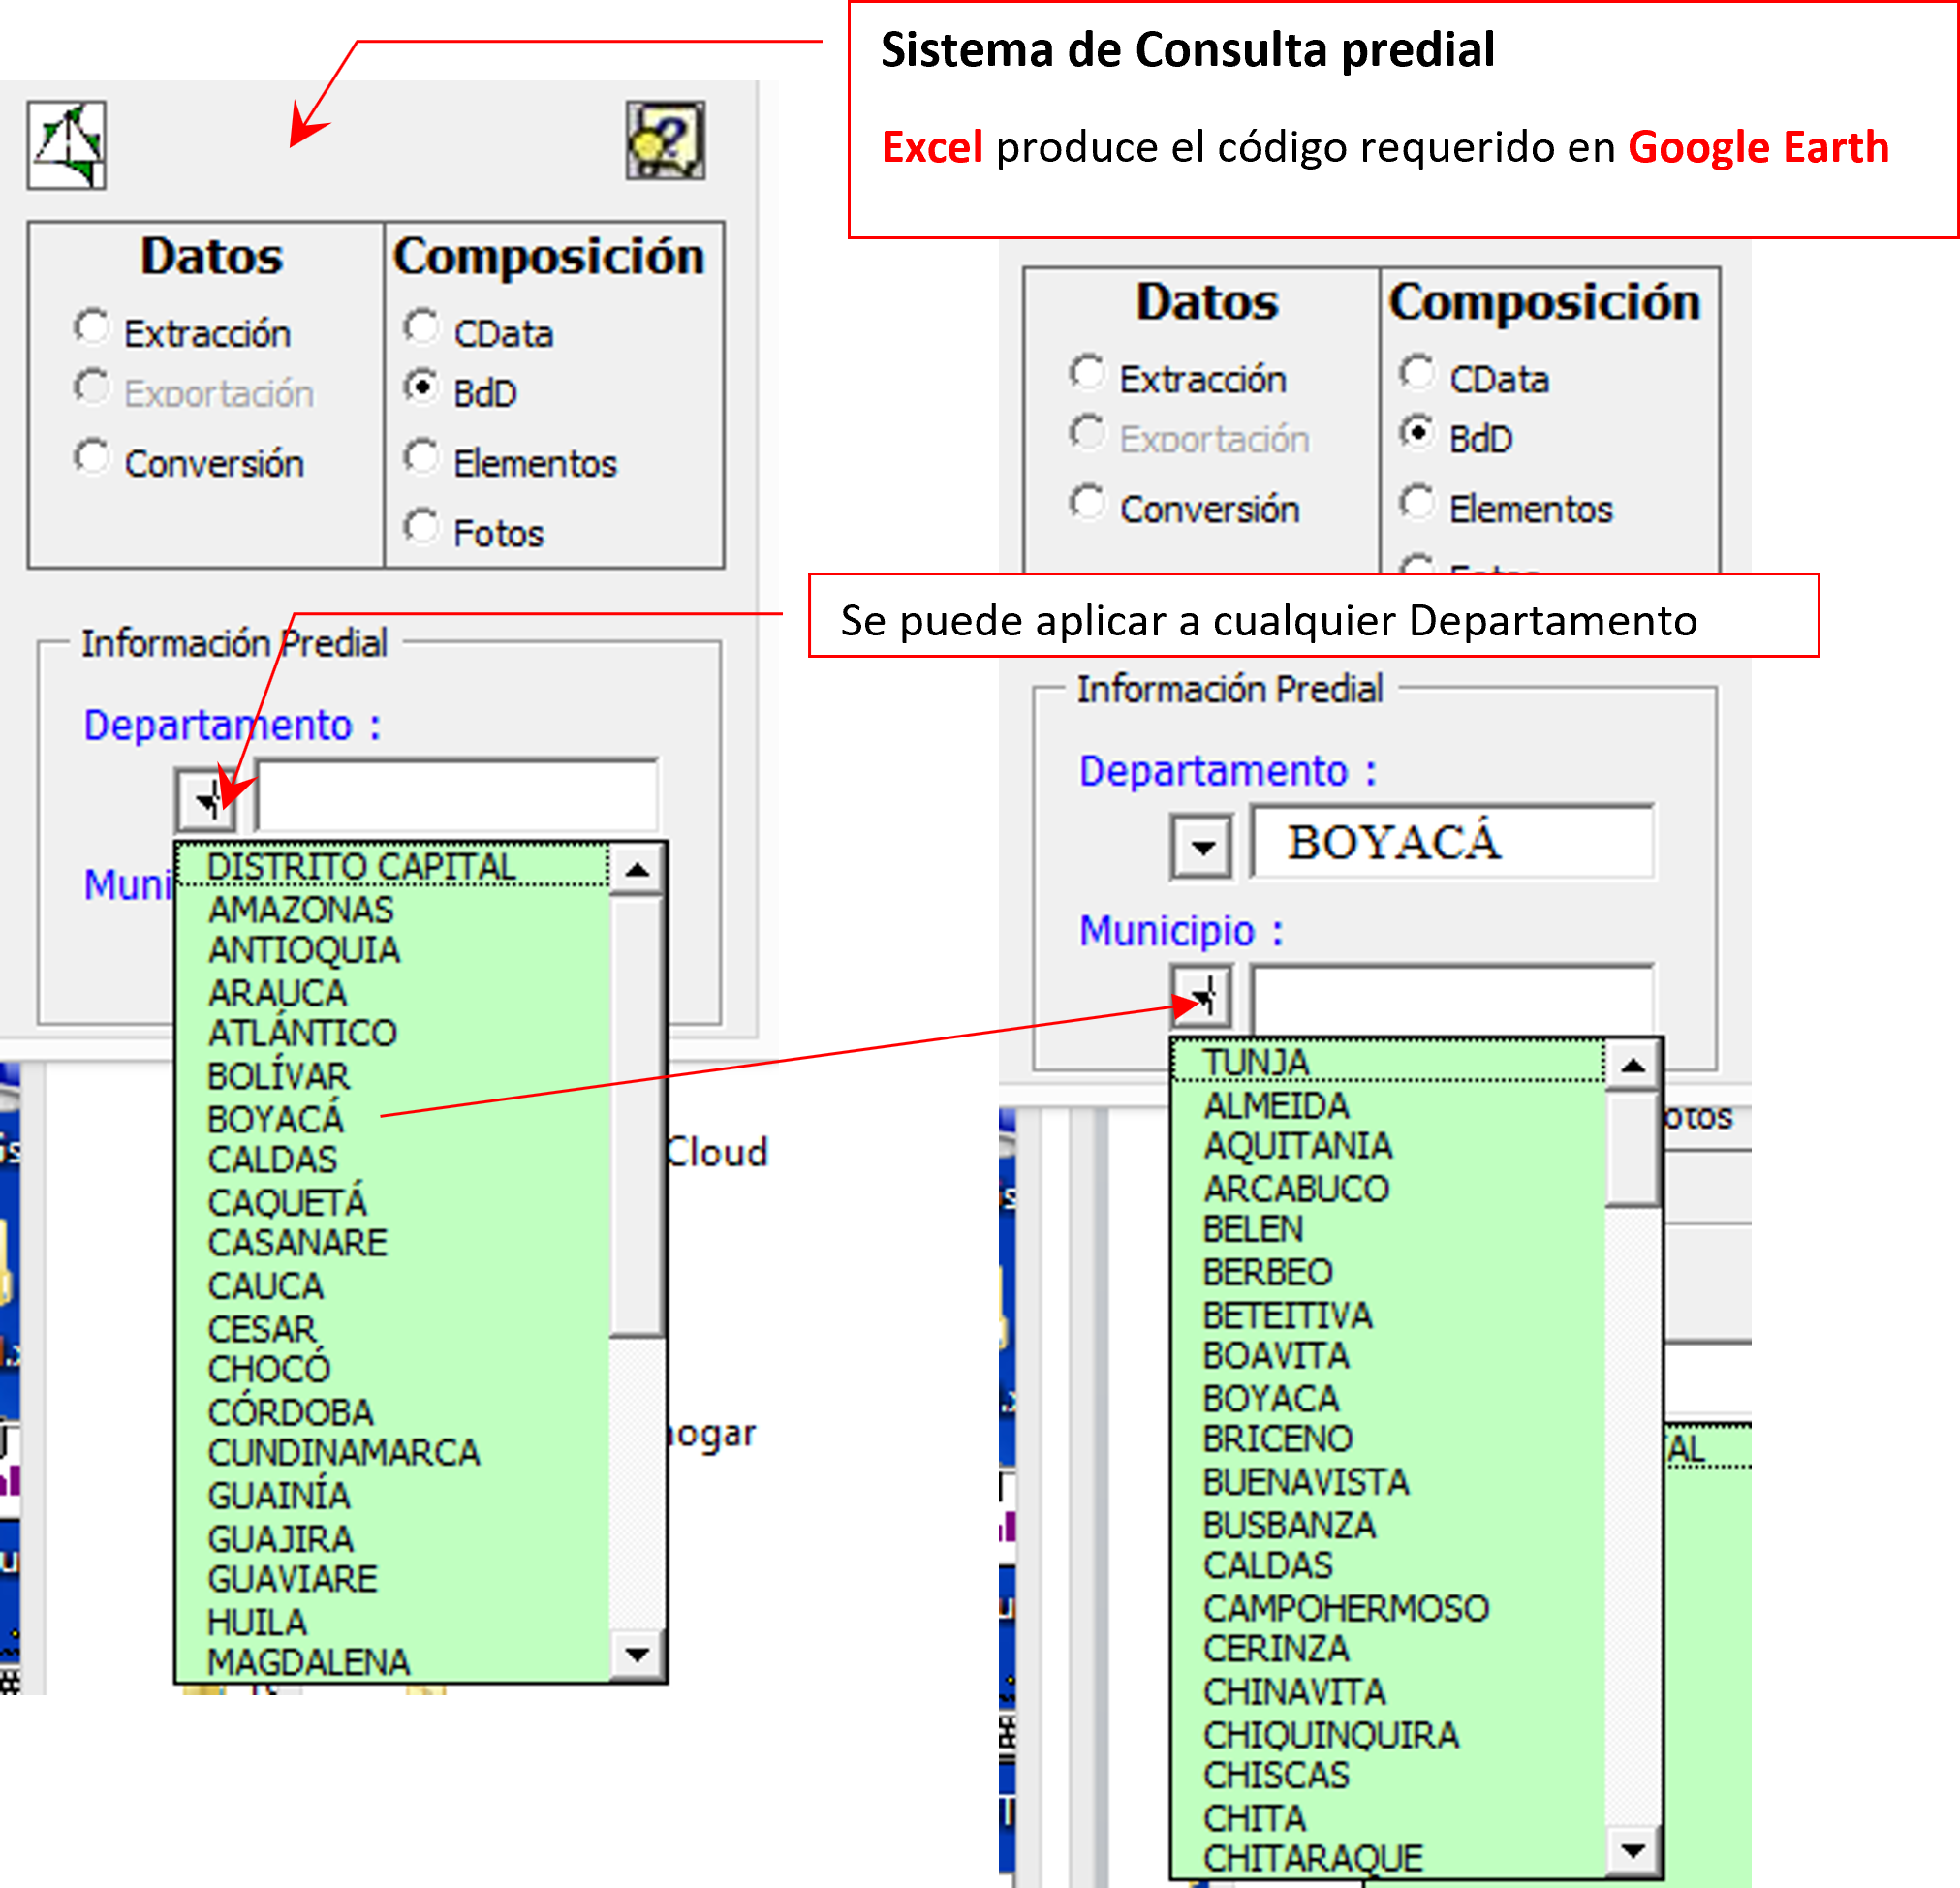Choose ARCABUCO from municipality list
1960x1888 pixels.
[x=1389, y=1189]
